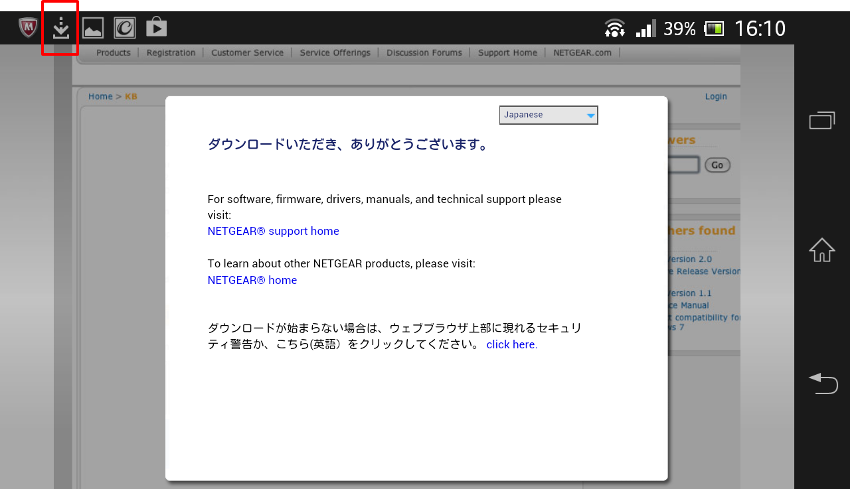
Task: Click the 'ersion 2.0' link in sidebar
Action: point(690,259)
